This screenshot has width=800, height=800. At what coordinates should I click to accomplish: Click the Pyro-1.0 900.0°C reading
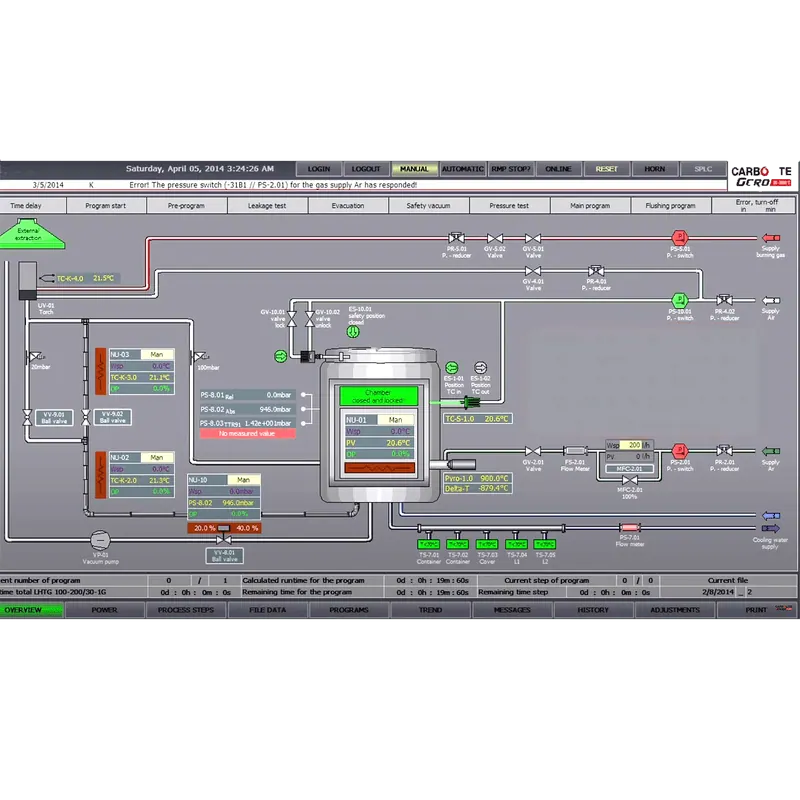[x=477, y=479]
